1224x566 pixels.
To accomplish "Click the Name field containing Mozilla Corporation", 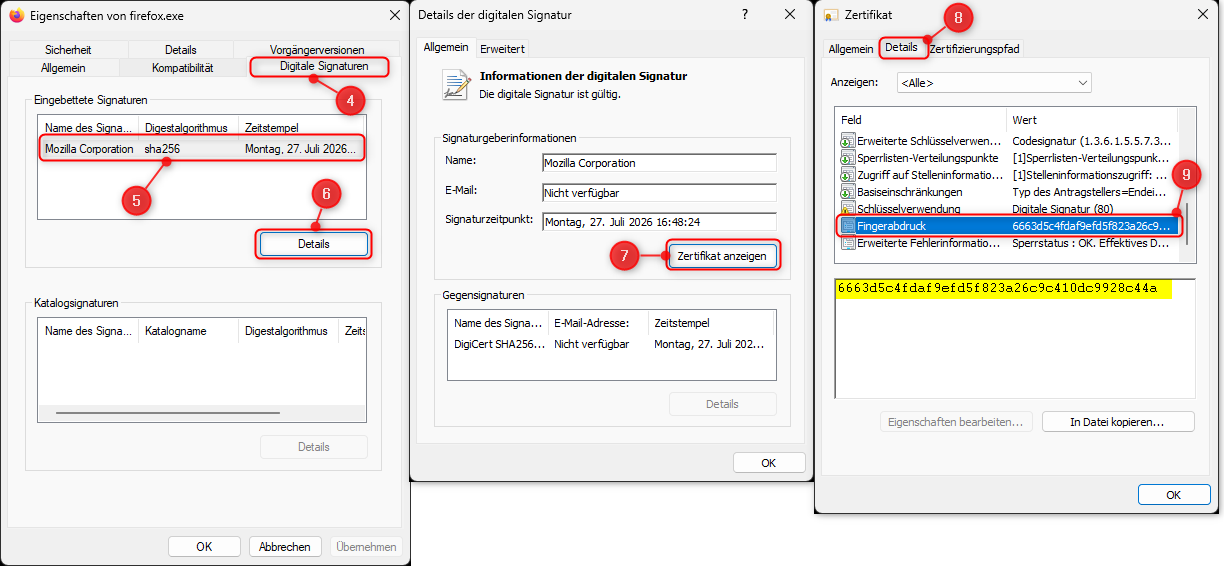I will coord(659,163).
